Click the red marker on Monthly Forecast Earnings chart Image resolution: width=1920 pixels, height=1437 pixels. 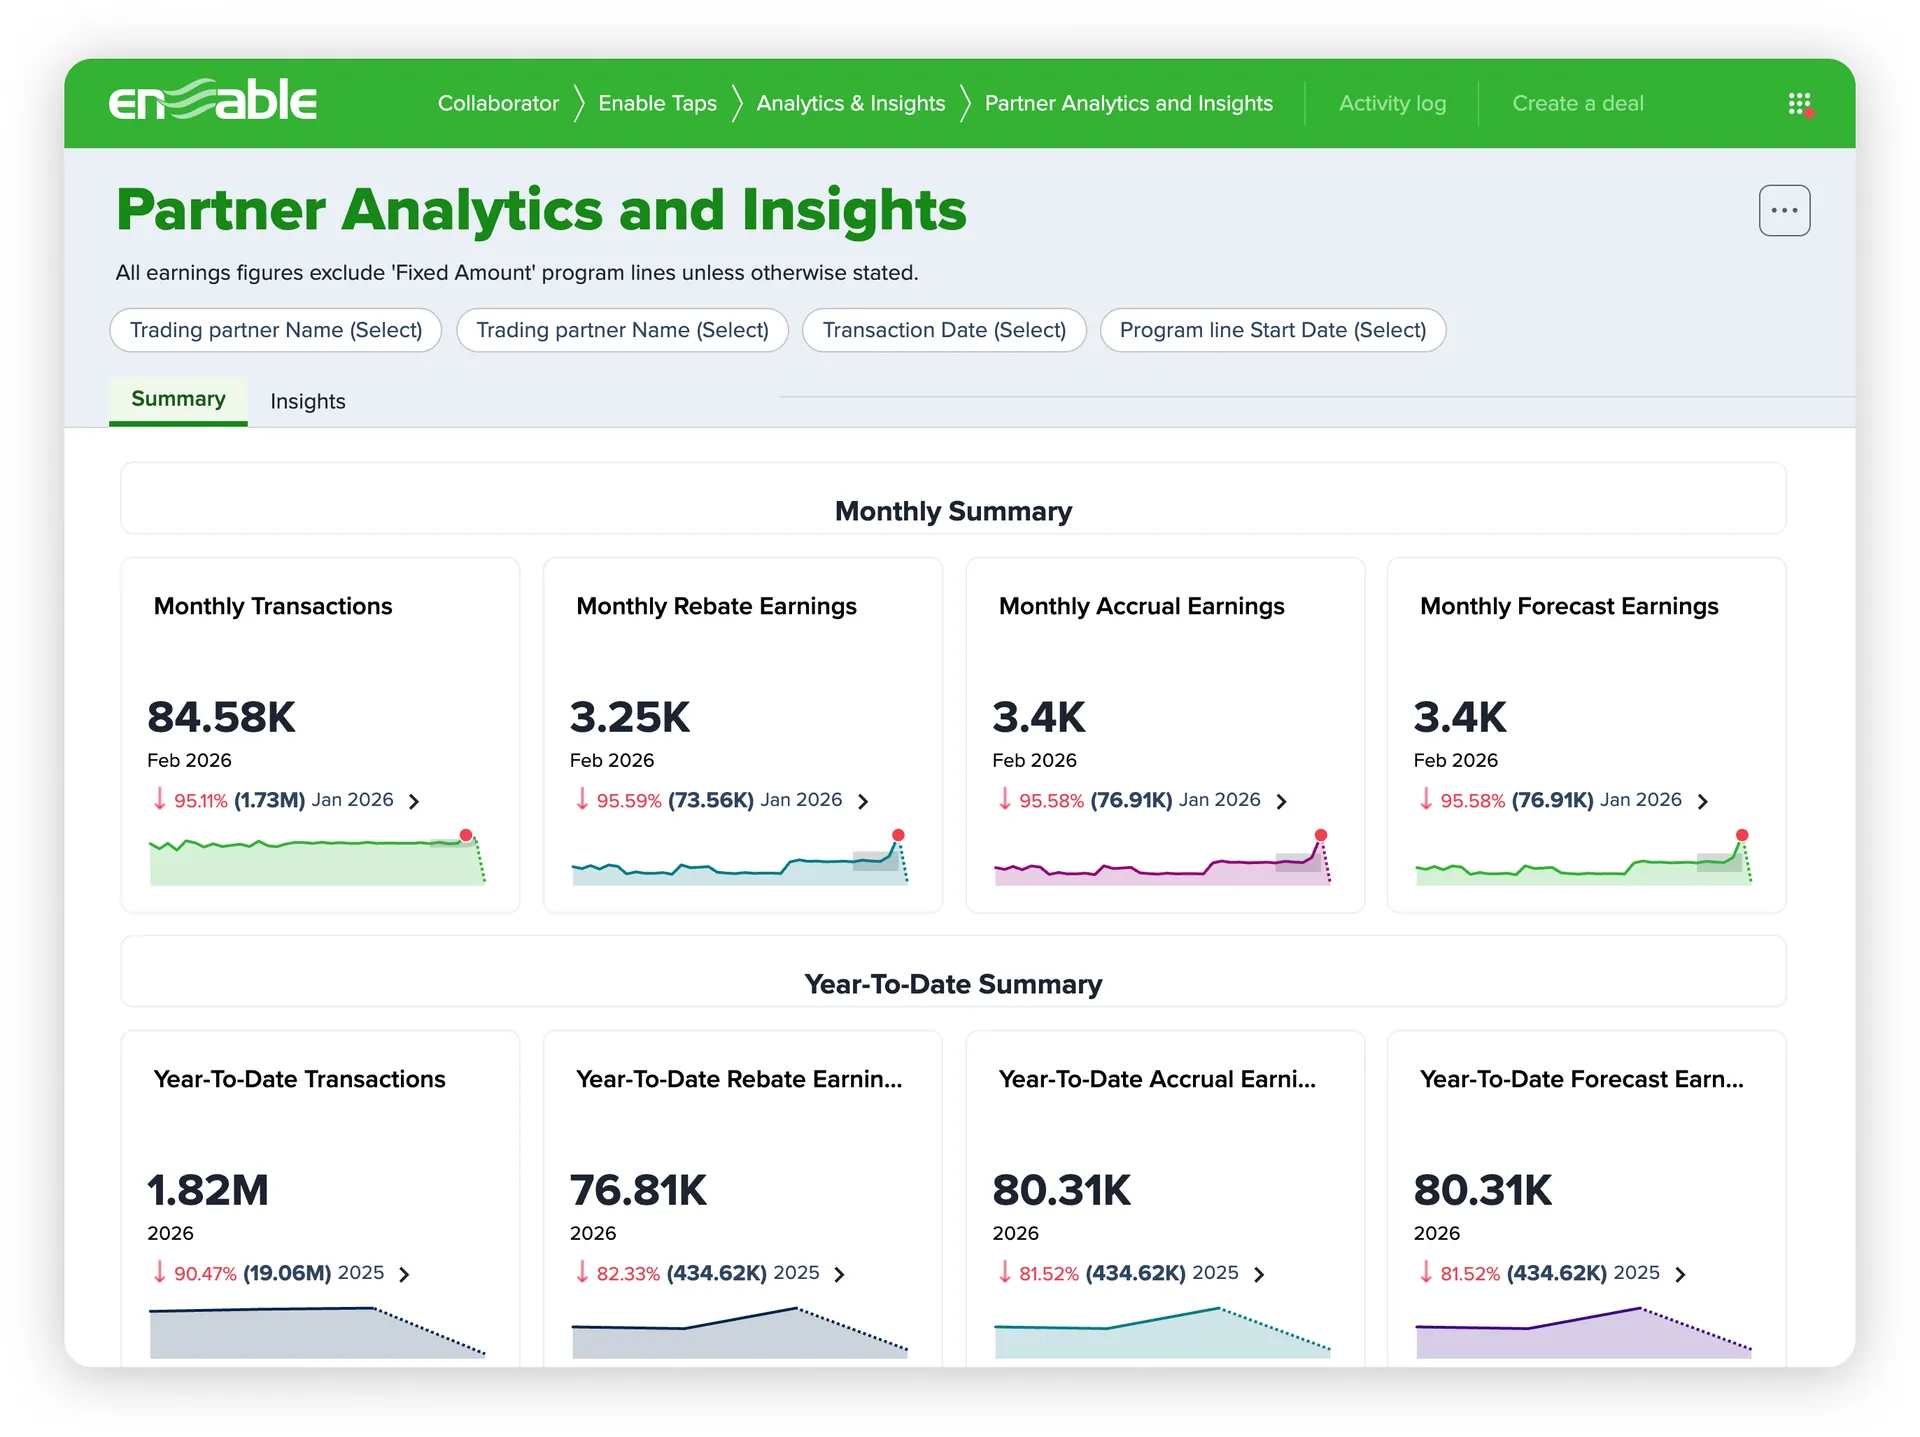tap(1742, 835)
